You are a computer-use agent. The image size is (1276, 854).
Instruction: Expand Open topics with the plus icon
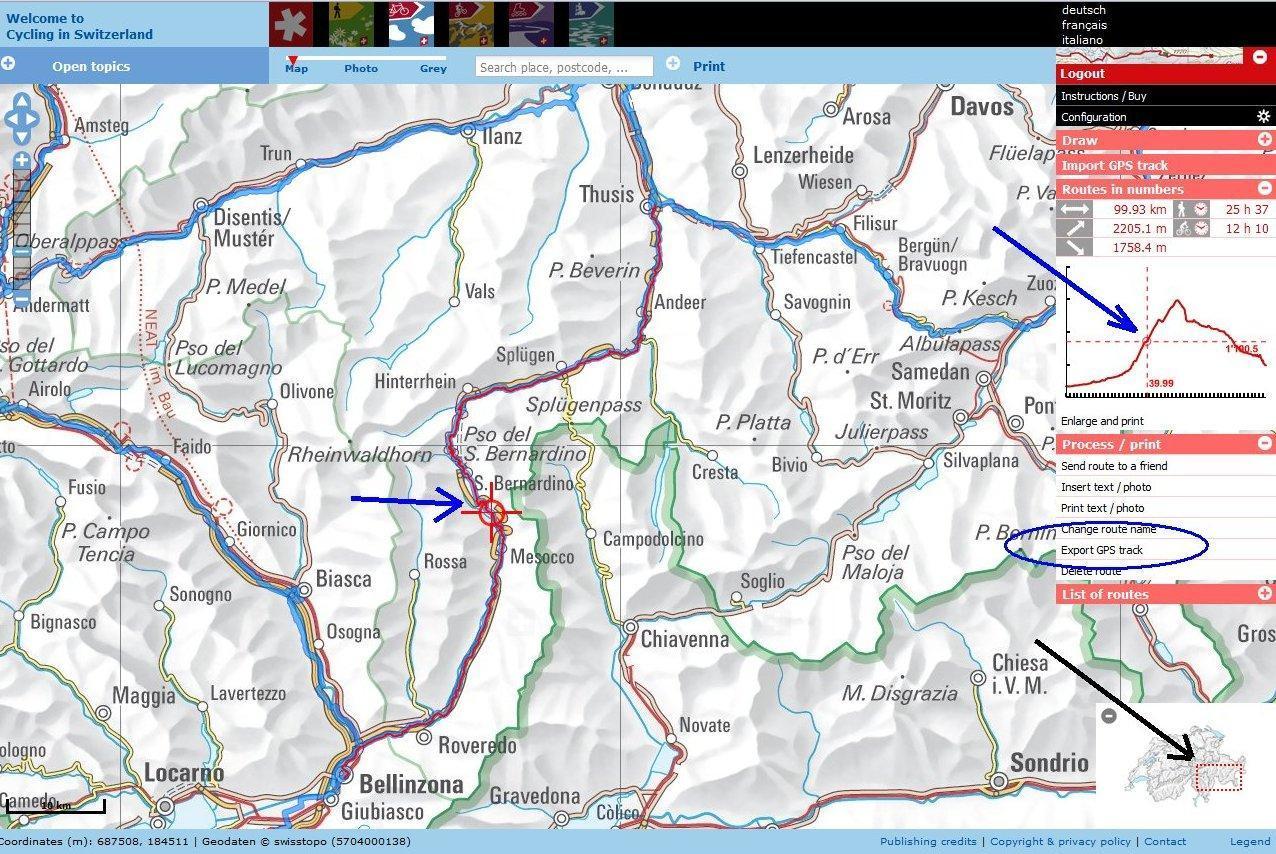8,64
